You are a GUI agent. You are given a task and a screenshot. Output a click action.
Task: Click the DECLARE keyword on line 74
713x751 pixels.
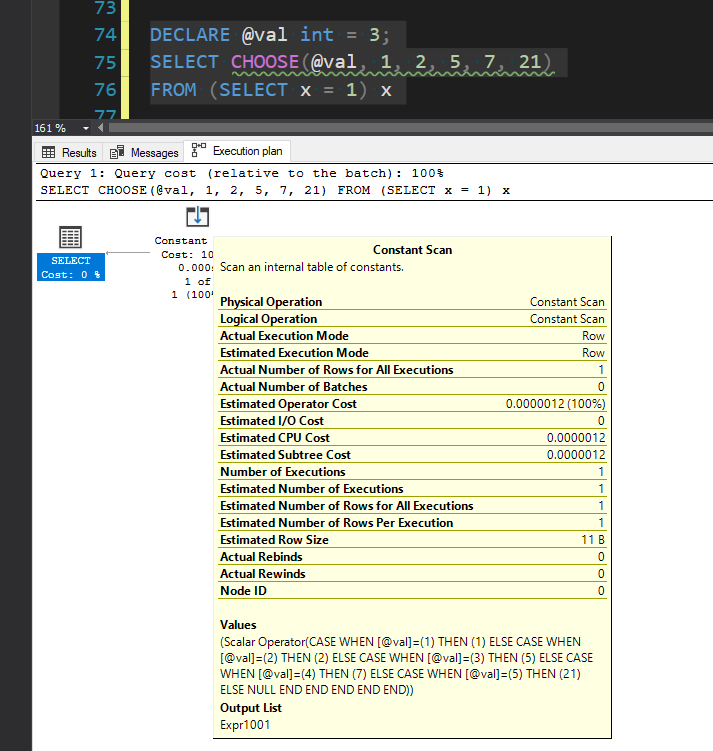pos(190,35)
